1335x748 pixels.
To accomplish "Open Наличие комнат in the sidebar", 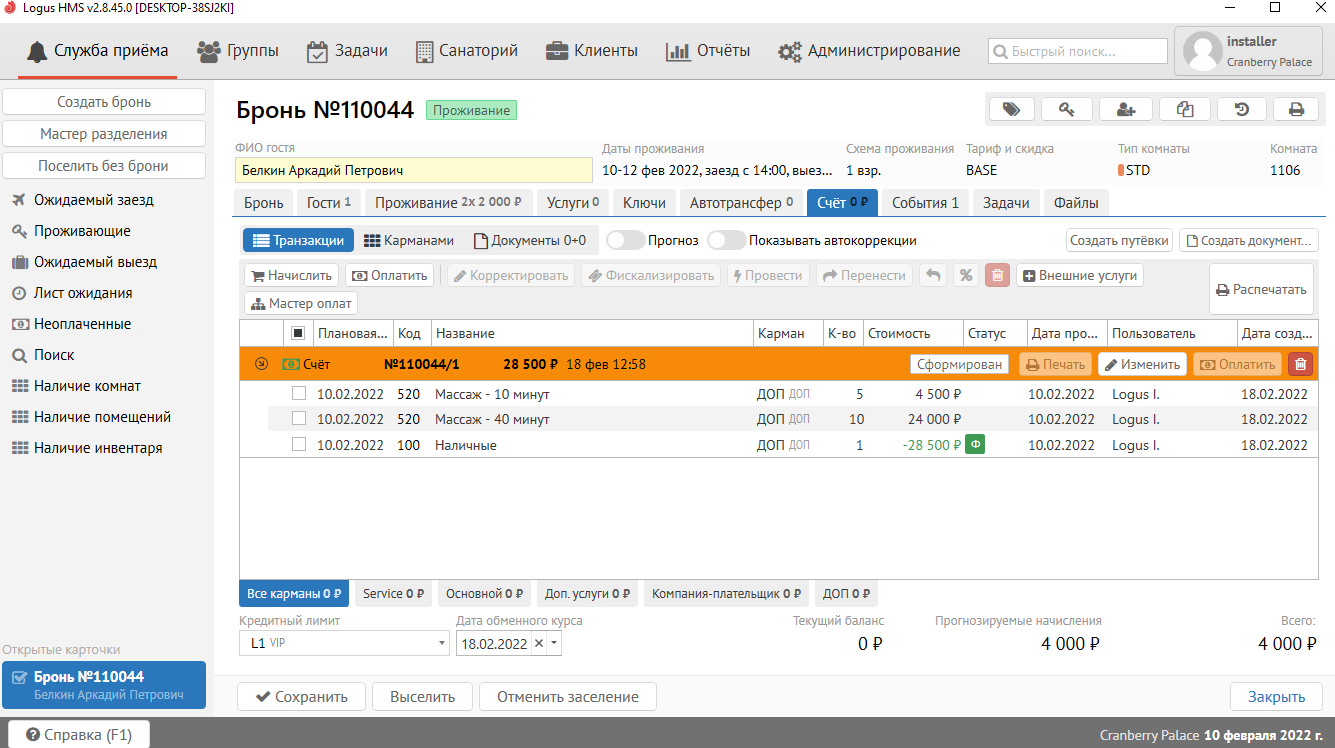I will [87, 386].
